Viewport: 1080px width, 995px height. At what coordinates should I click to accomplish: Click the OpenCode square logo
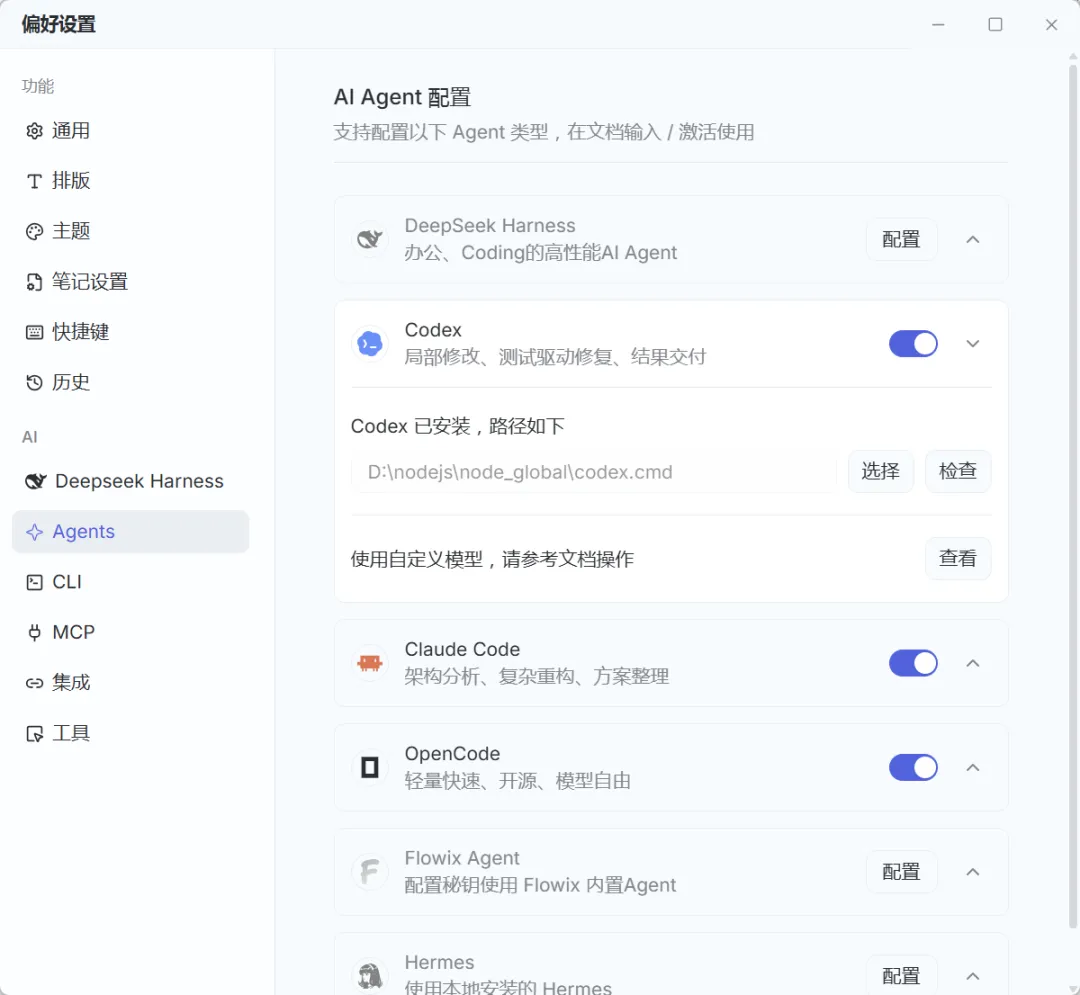(x=370, y=766)
